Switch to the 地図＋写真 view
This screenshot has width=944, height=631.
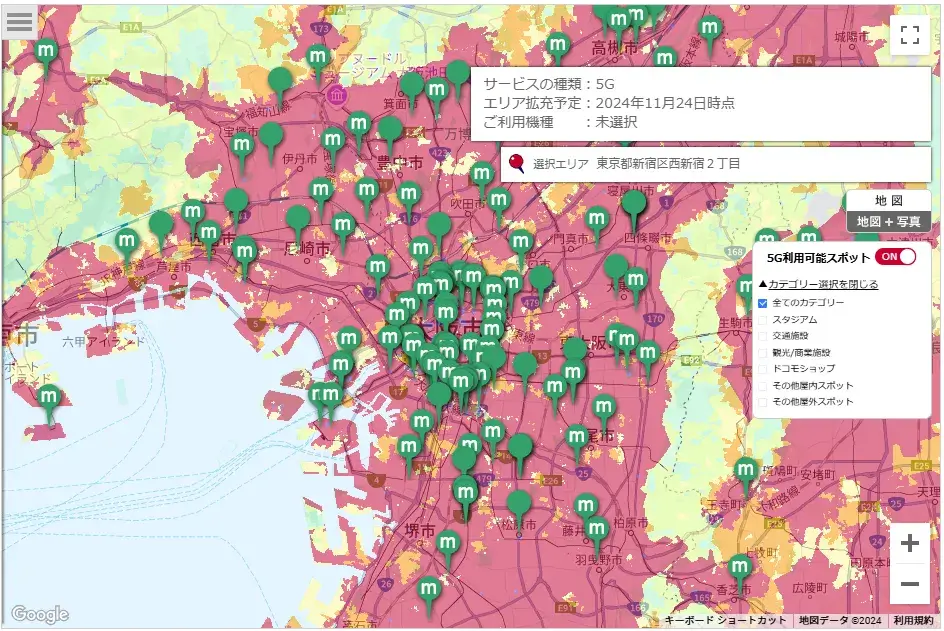click(x=889, y=222)
